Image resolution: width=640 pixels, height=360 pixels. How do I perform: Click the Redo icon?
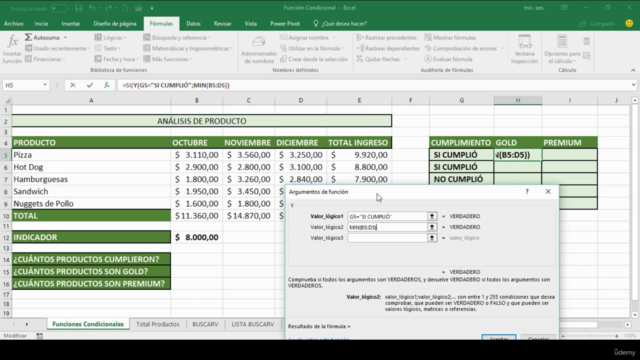click(x=108, y=8)
